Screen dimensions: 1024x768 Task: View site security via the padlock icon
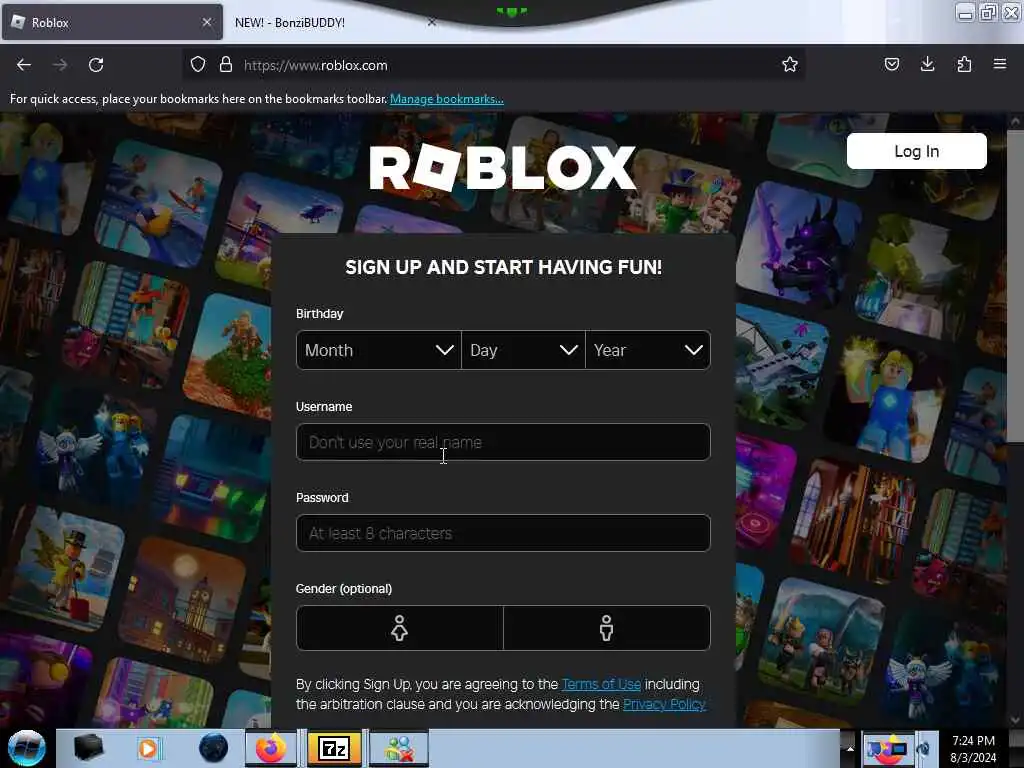[x=226, y=65]
